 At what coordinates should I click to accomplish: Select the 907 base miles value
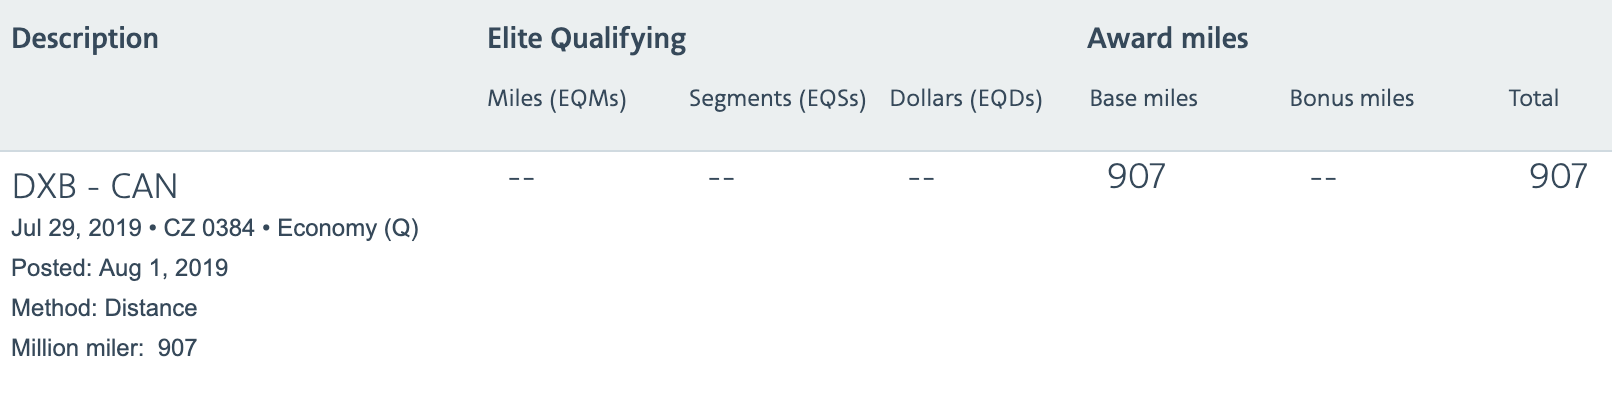tap(1137, 177)
